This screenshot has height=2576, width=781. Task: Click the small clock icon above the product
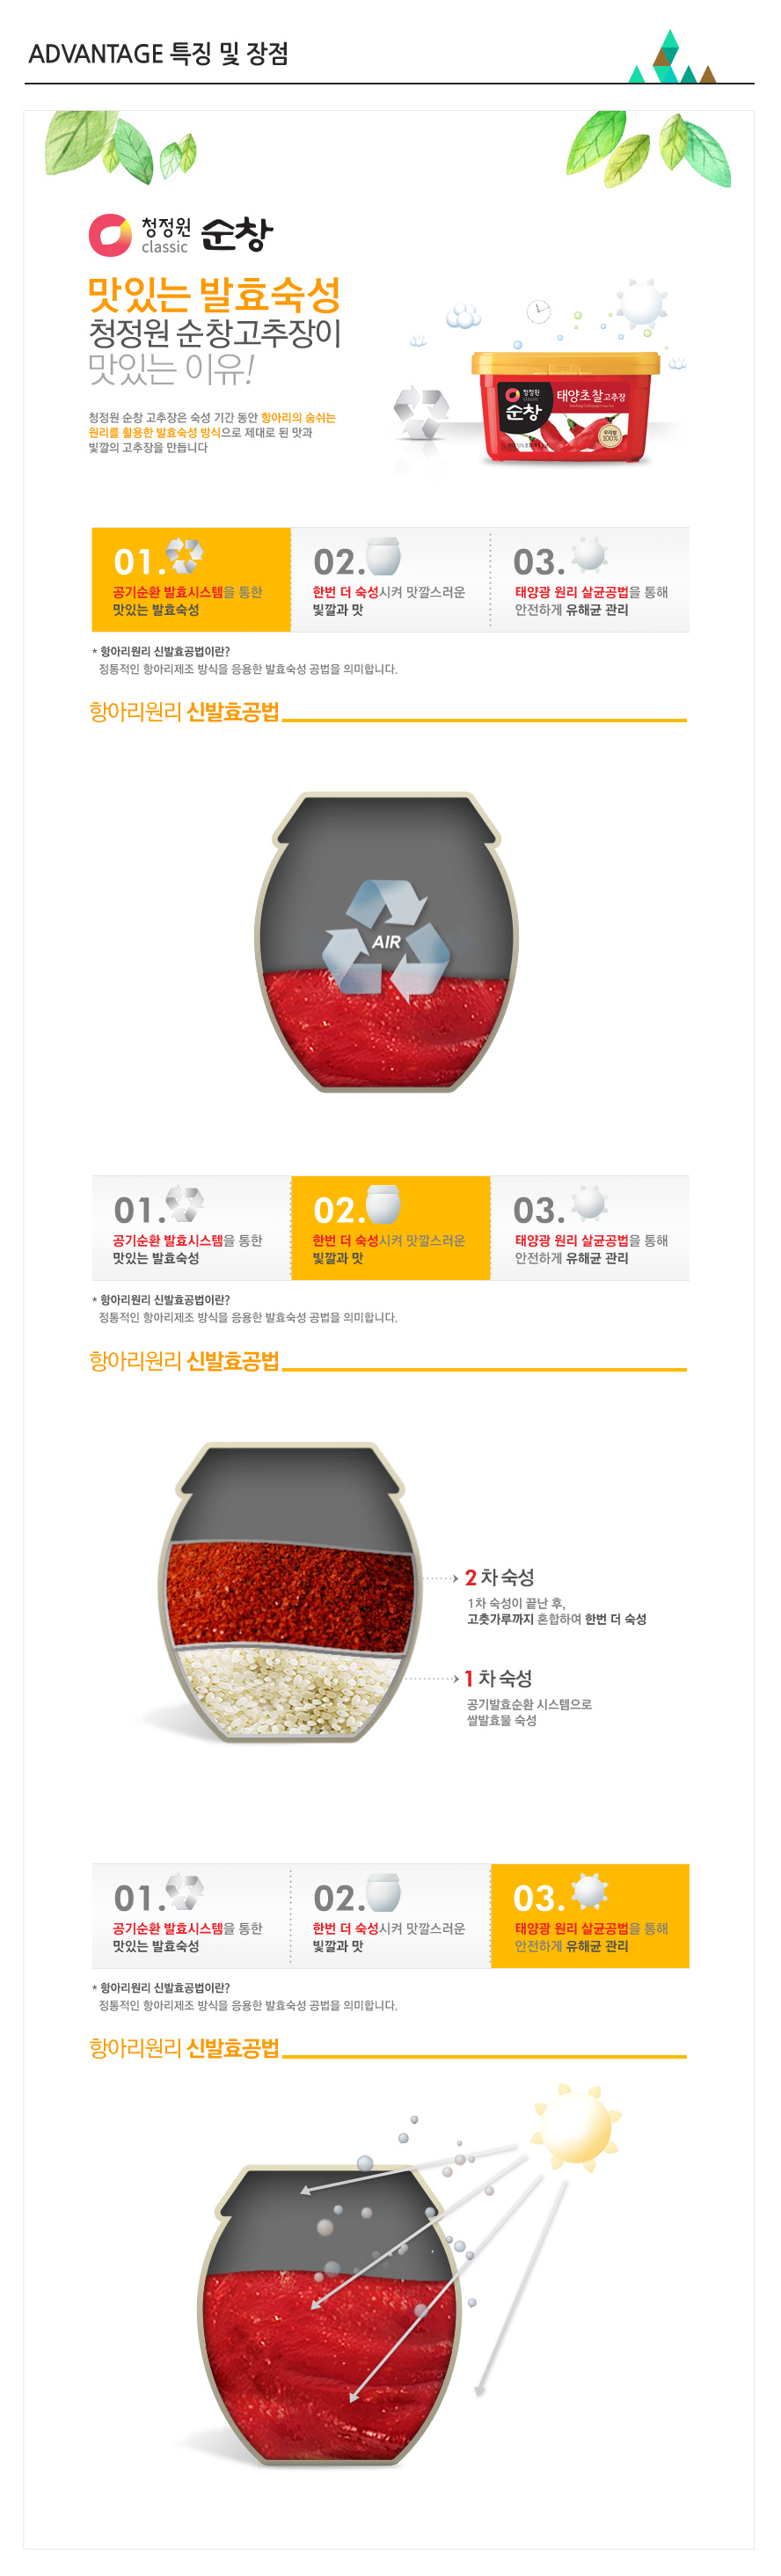click(538, 310)
